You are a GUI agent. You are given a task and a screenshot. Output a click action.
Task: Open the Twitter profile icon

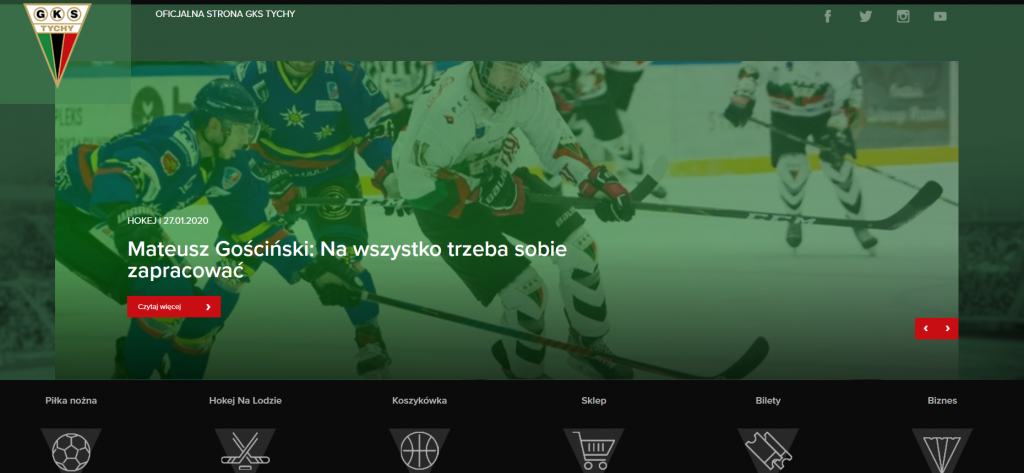(865, 16)
